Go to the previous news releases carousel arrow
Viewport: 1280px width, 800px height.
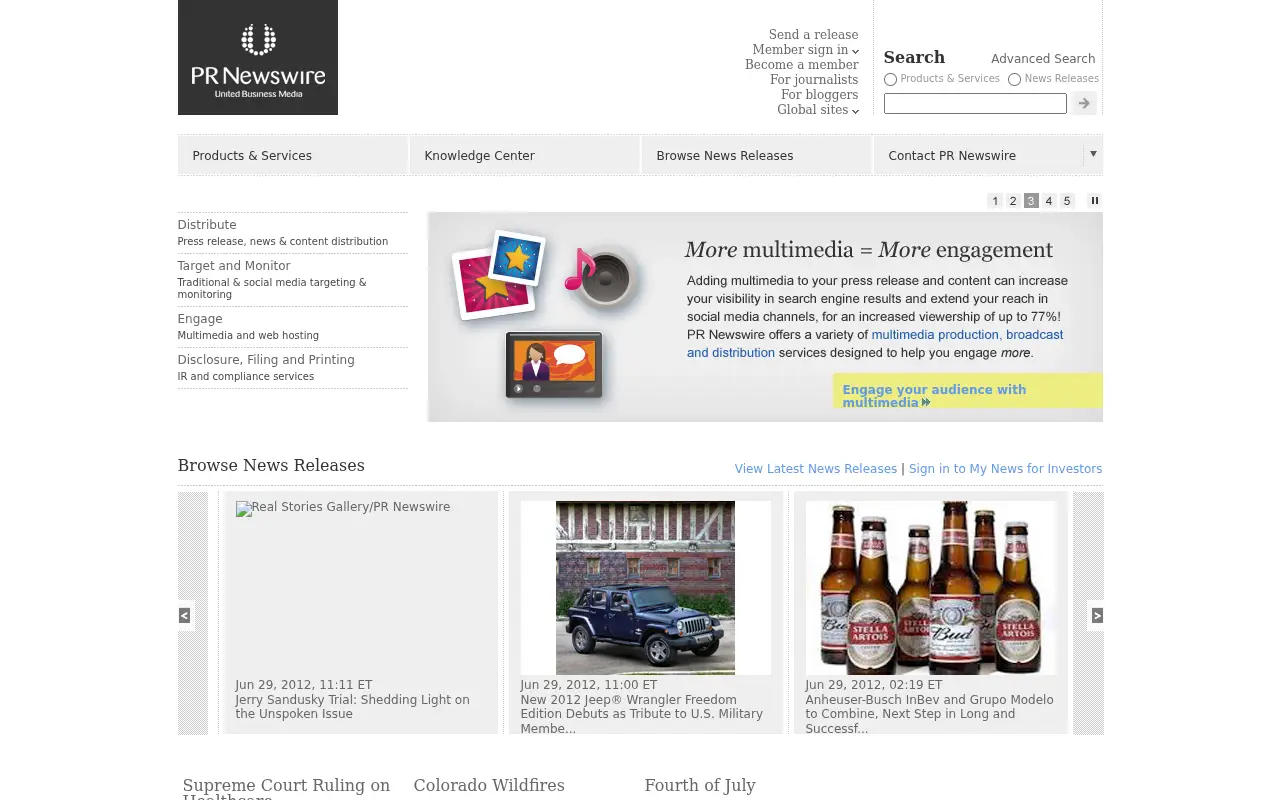[184, 615]
